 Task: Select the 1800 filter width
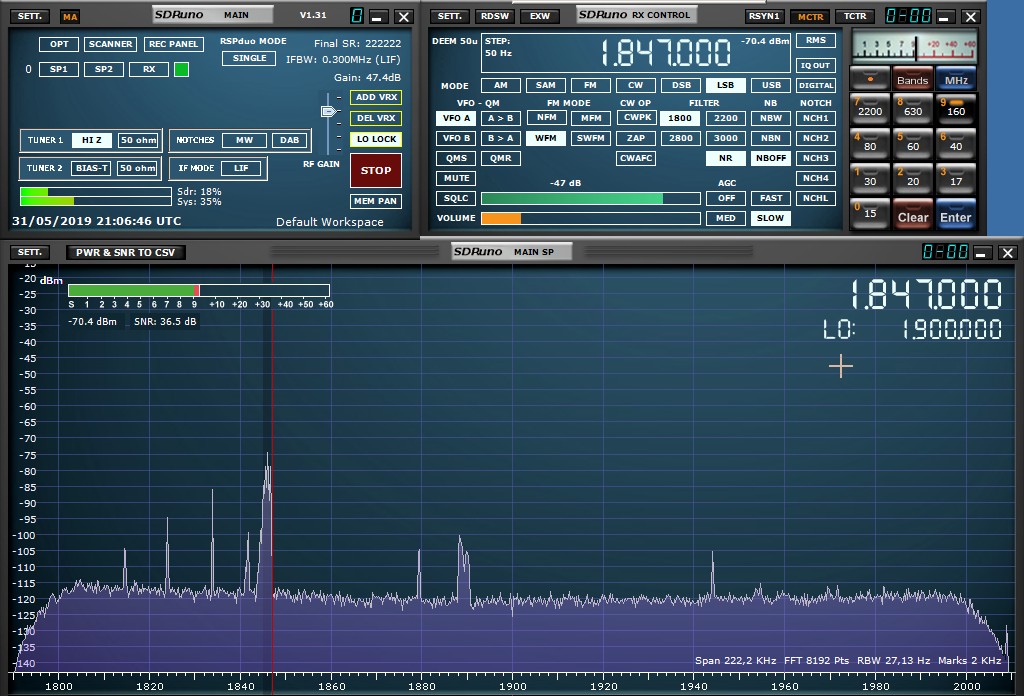(x=680, y=118)
